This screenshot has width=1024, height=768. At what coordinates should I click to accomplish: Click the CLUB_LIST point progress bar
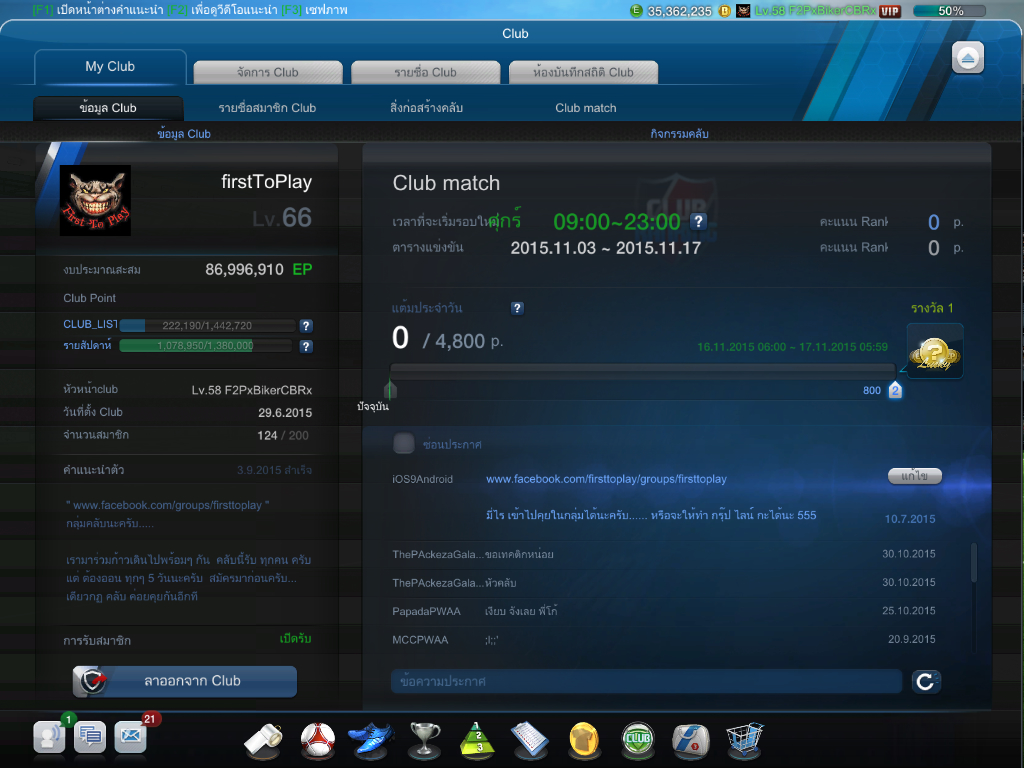click(207, 325)
